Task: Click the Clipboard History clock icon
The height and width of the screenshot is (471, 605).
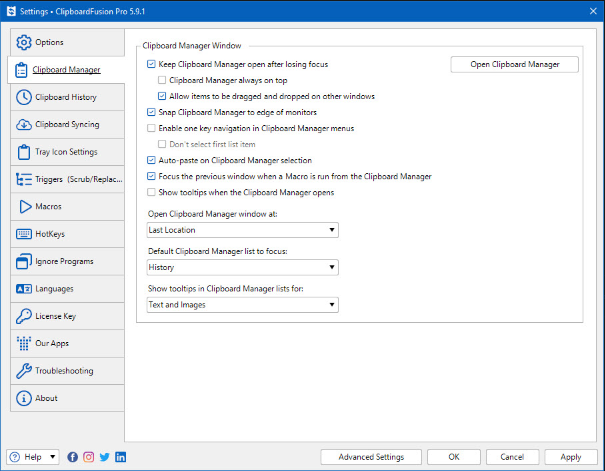Action: point(24,97)
